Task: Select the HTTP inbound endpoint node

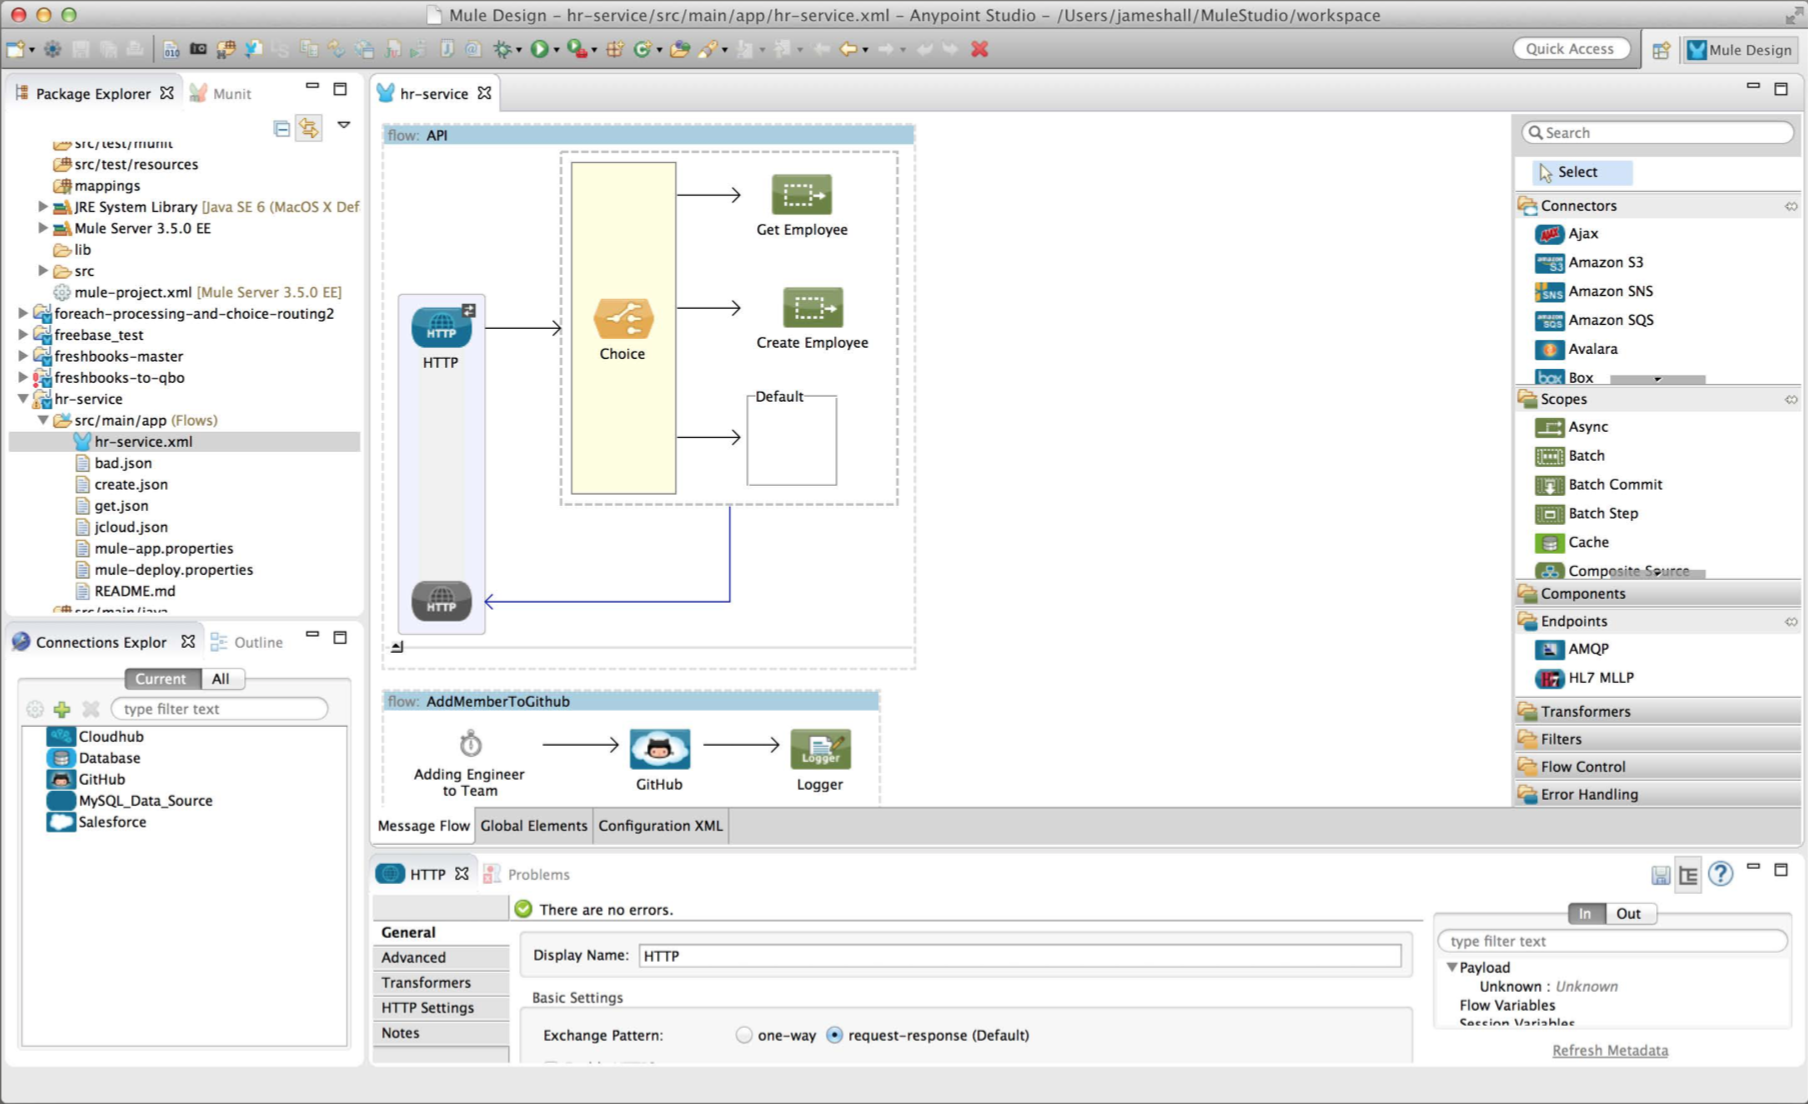Action: coord(441,327)
